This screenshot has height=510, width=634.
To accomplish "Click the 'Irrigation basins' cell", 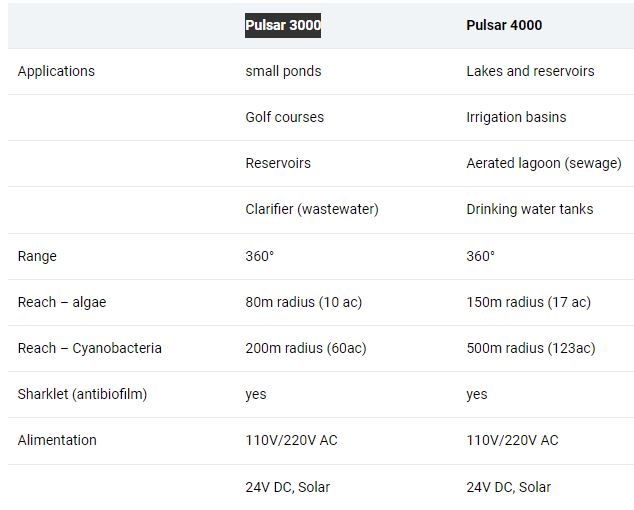I will point(516,117).
